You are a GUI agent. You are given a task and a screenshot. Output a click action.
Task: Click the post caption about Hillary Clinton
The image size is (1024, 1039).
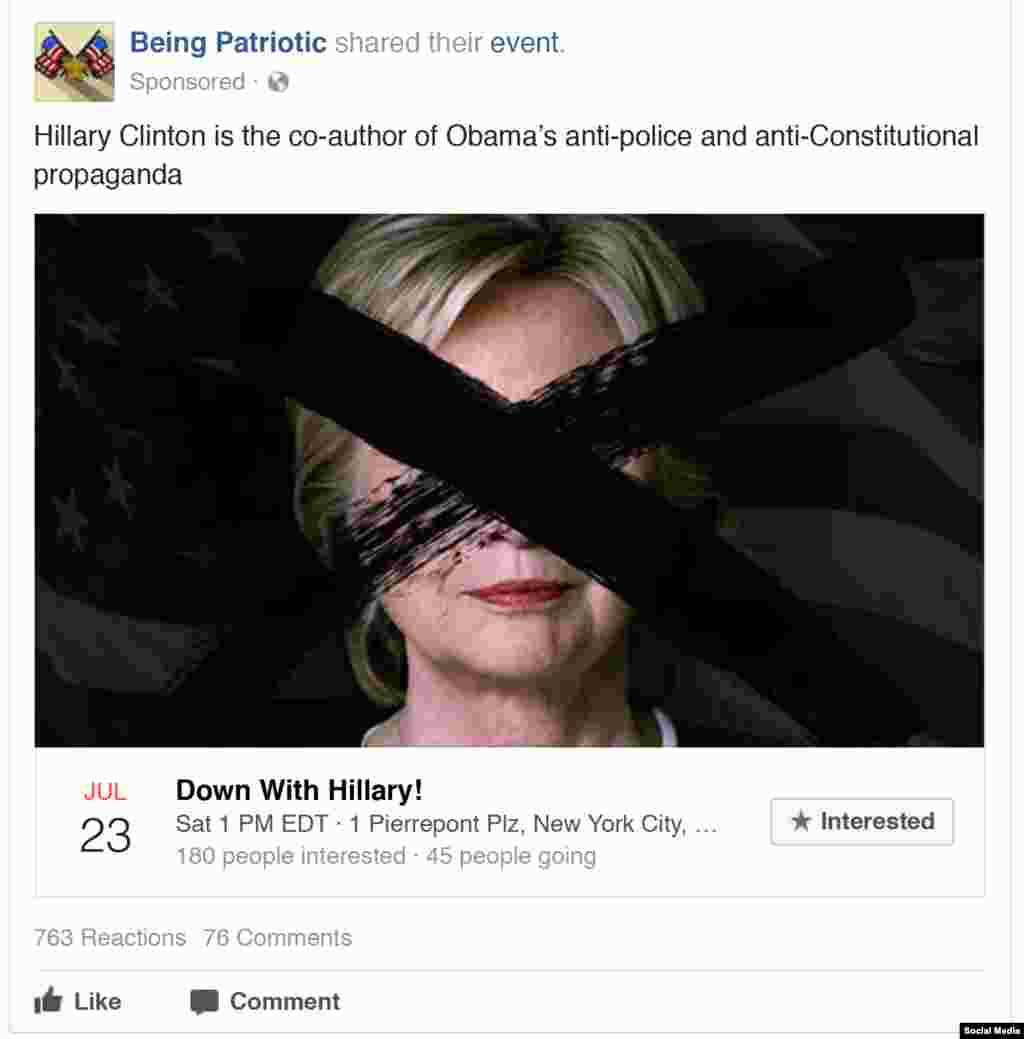(x=506, y=155)
